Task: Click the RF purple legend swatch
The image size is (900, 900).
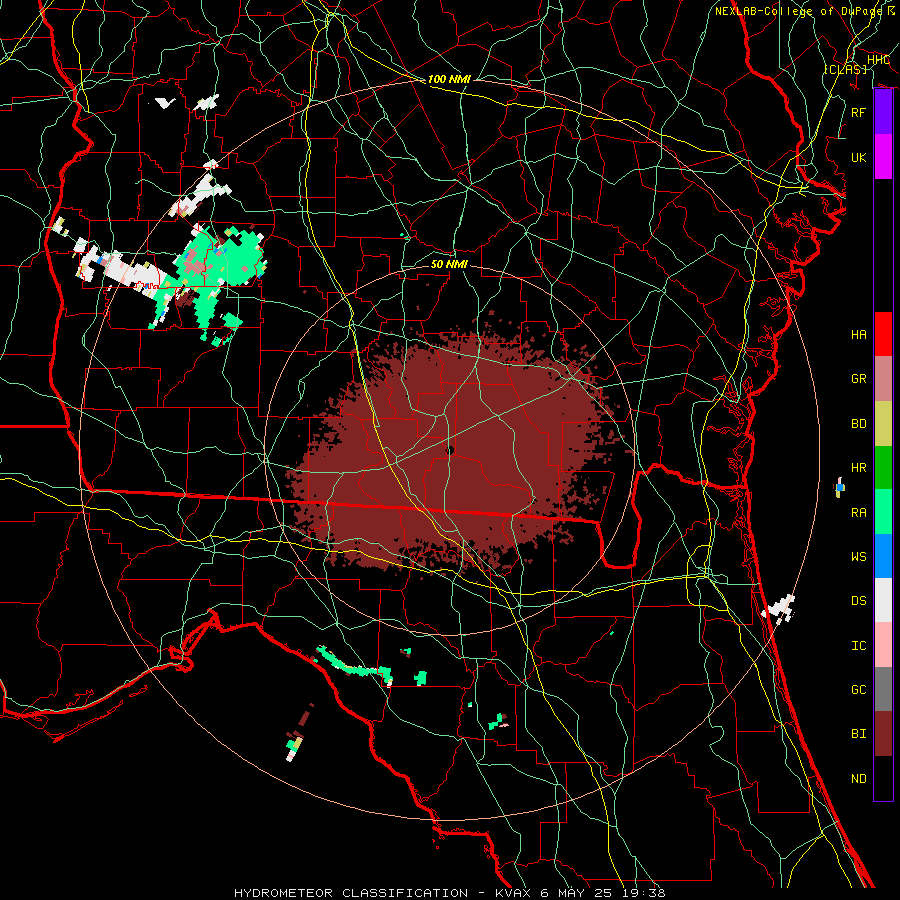Action: pos(883,112)
